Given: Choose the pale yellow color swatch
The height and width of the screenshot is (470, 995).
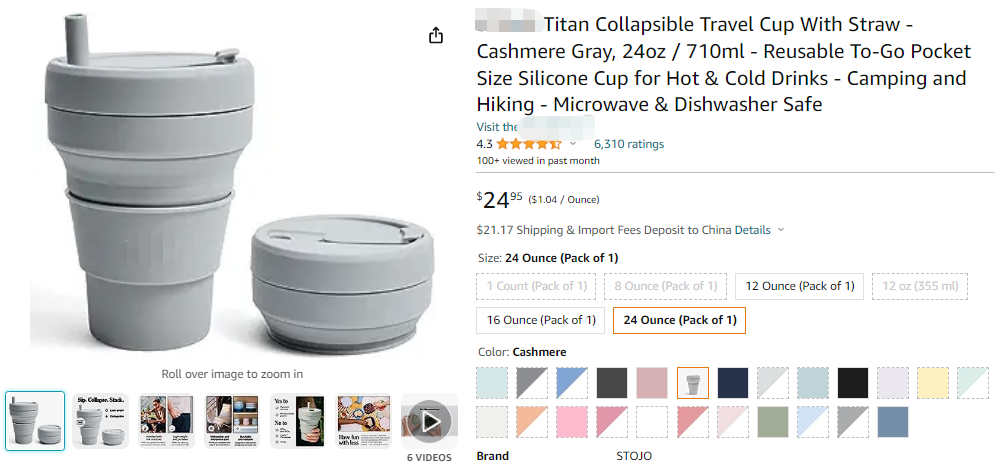Looking at the screenshot, I should click(x=933, y=382).
